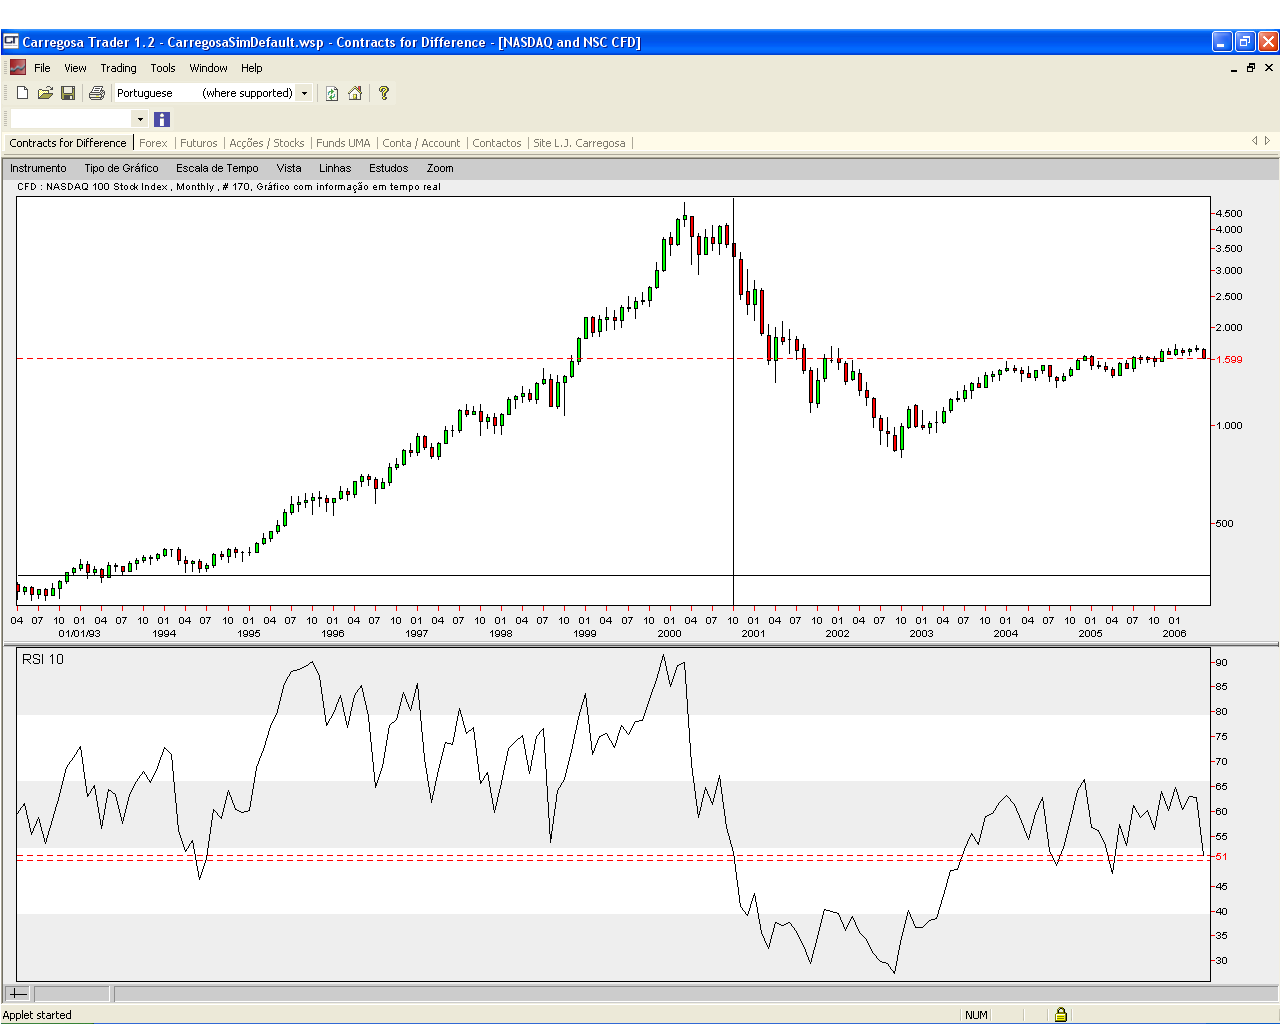
Task: Open the Tools menu
Action: click(163, 68)
